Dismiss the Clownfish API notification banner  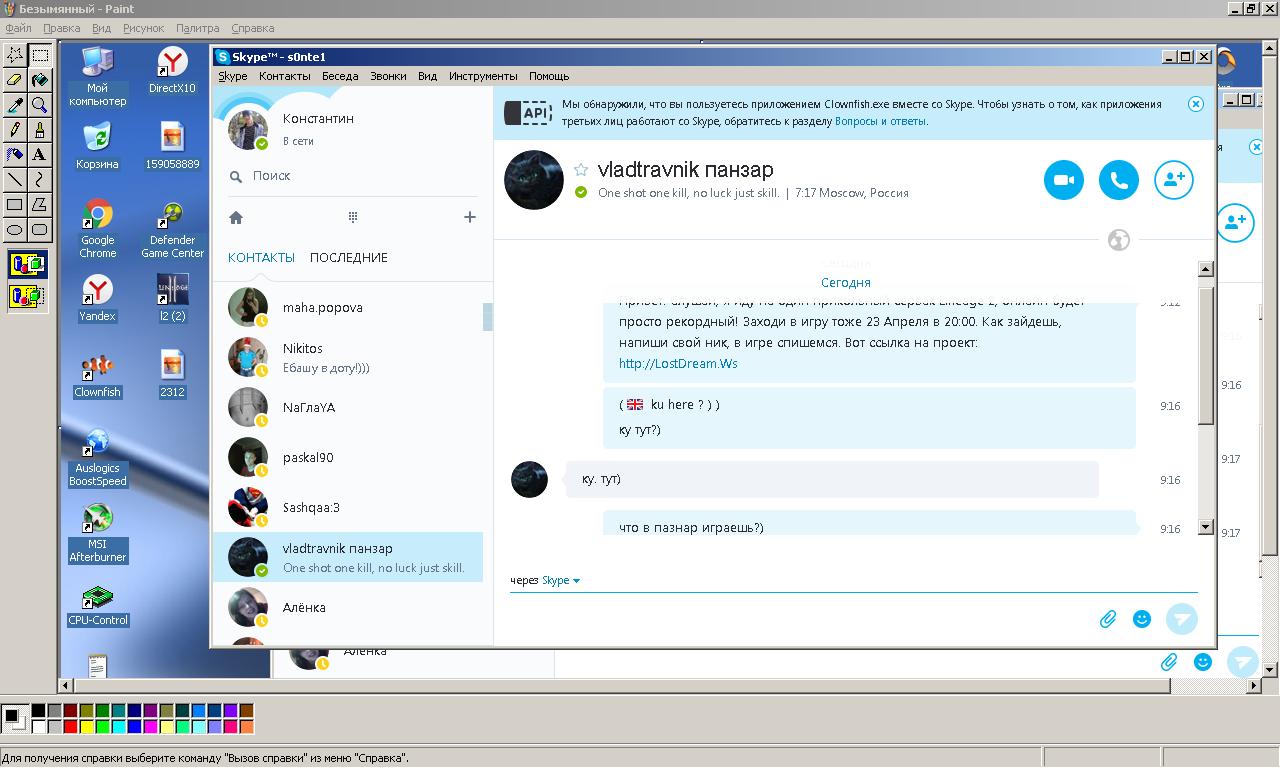click(x=1196, y=104)
